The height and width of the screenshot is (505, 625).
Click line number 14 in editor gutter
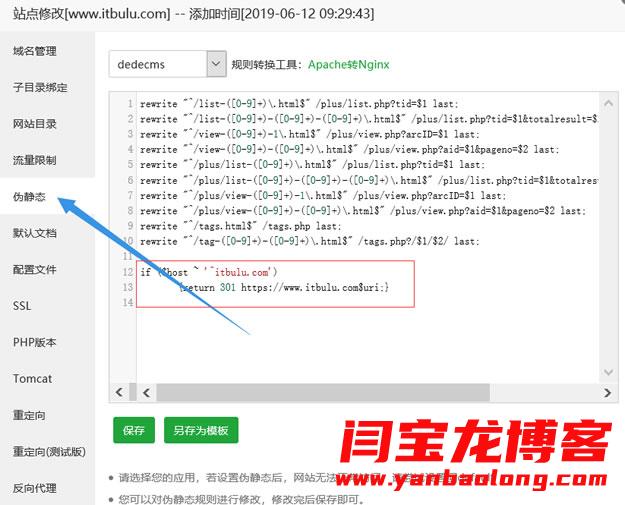pos(128,302)
